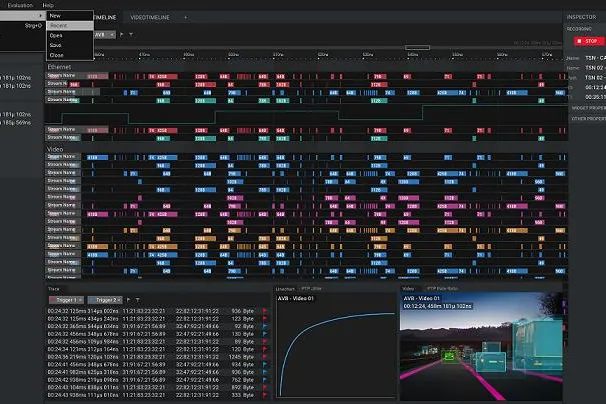Select the INSPECTOR panel heading
The width and height of the screenshot is (606, 404).
582,17
